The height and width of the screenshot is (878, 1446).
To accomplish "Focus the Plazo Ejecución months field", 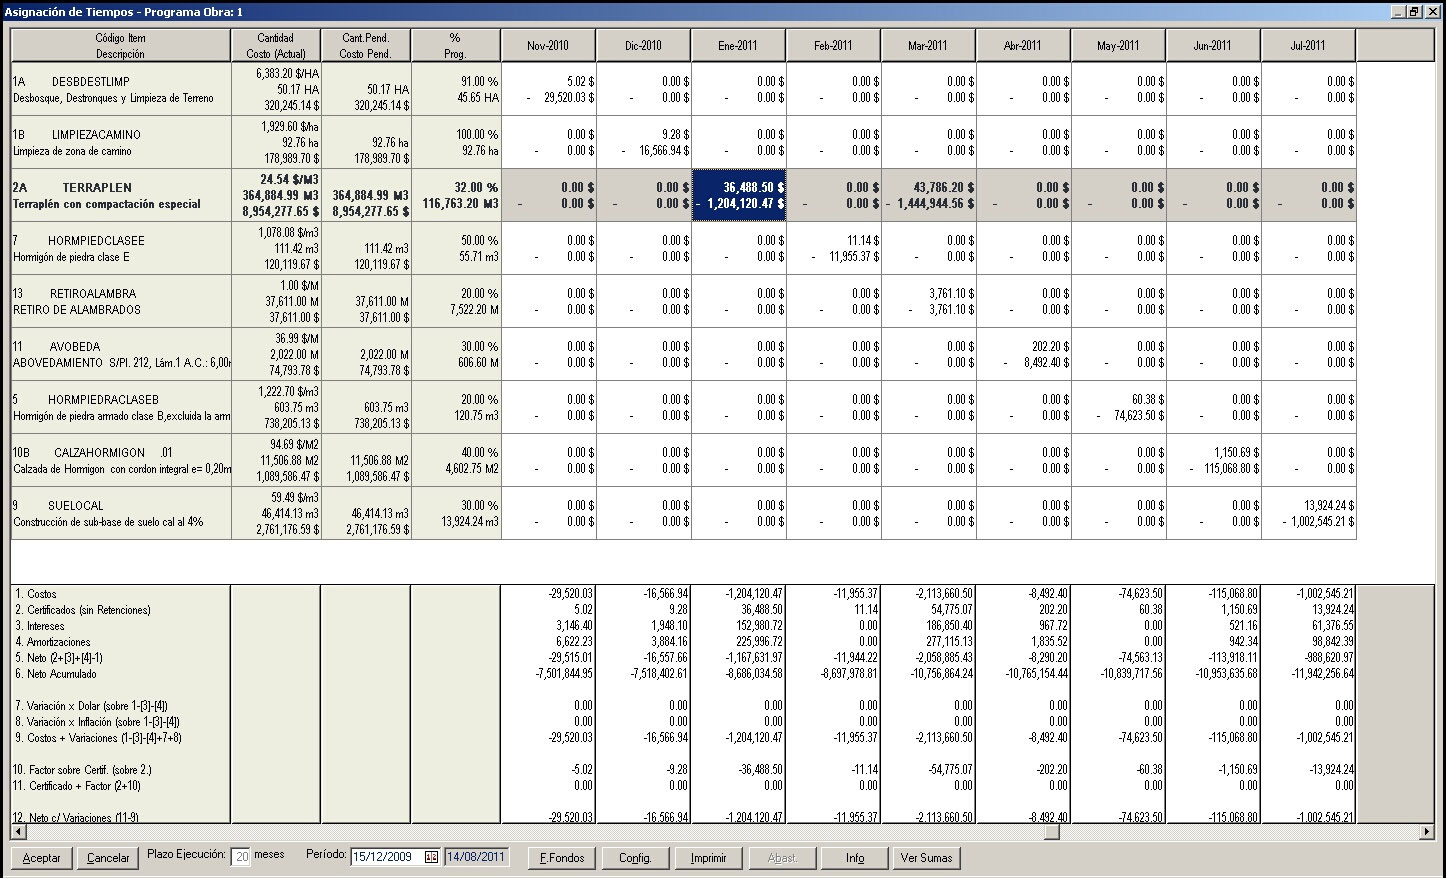I will pyautogui.click(x=241, y=857).
